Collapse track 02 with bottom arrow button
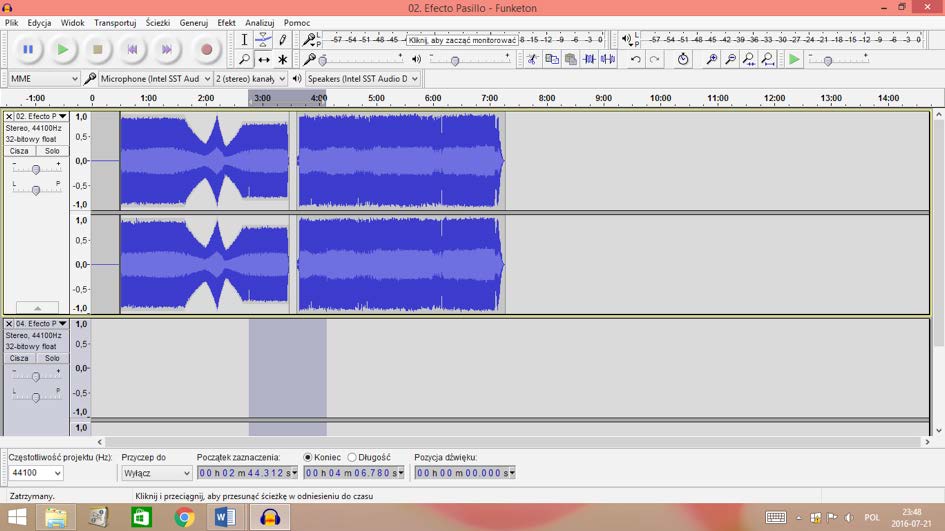The width and height of the screenshot is (945, 531). [x=37, y=307]
